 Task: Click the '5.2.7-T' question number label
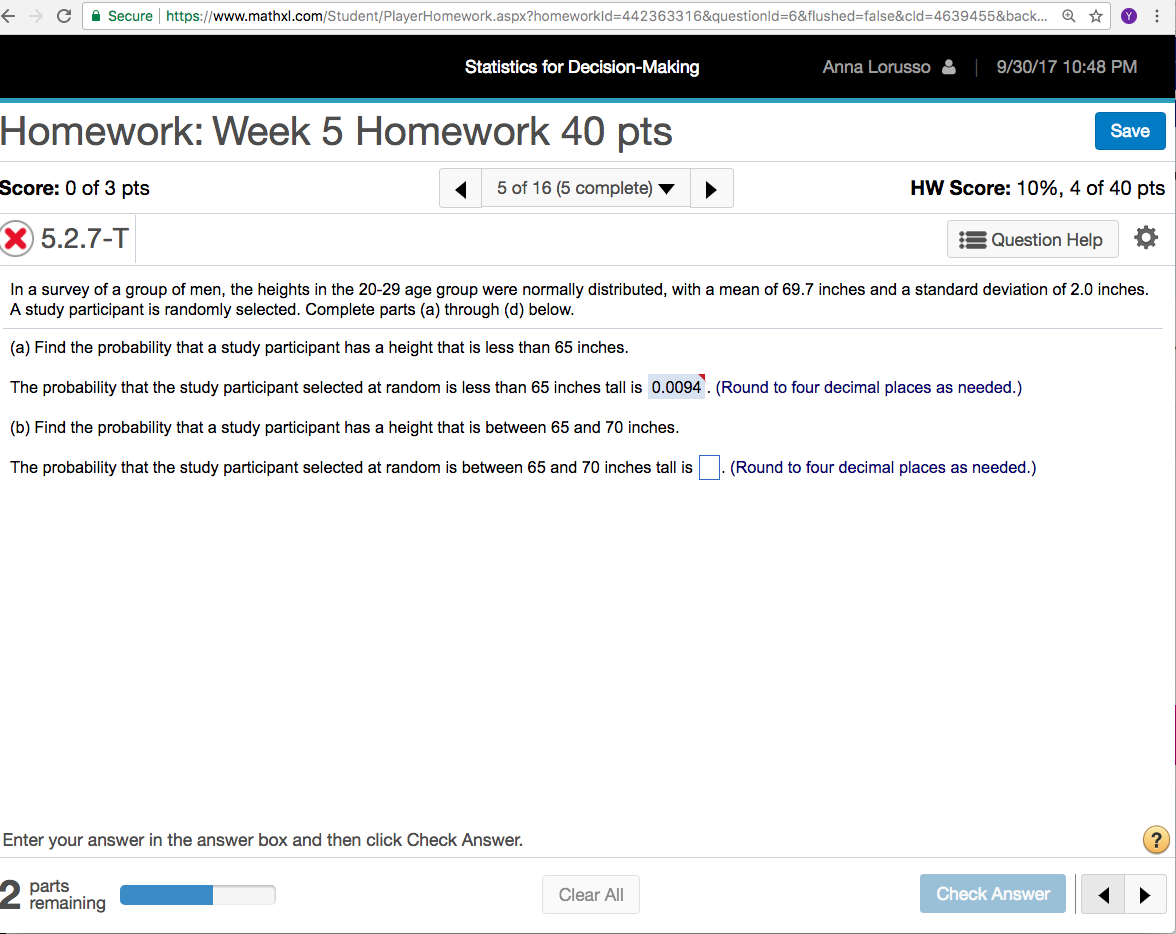pos(85,239)
